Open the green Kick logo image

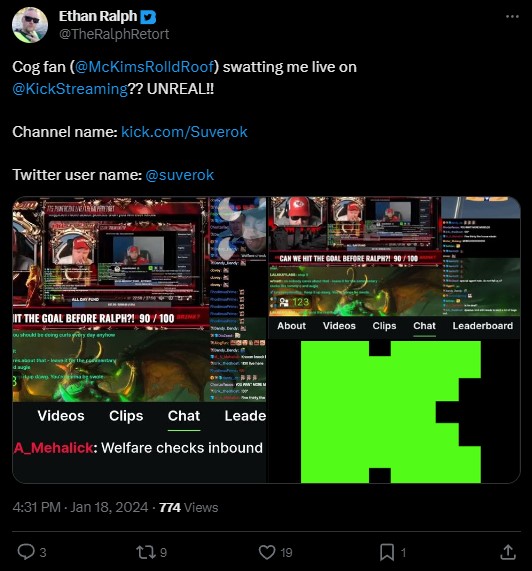pos(395,411)
